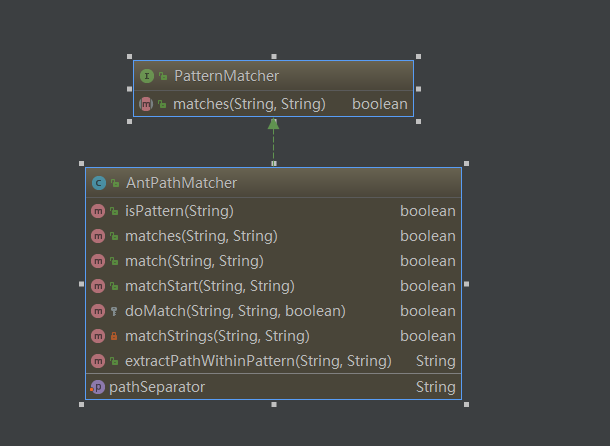Screen dimensions: 610x446
Task: Select extractPathWithinPattern(String, String) method
Action: tap(258, 361)
